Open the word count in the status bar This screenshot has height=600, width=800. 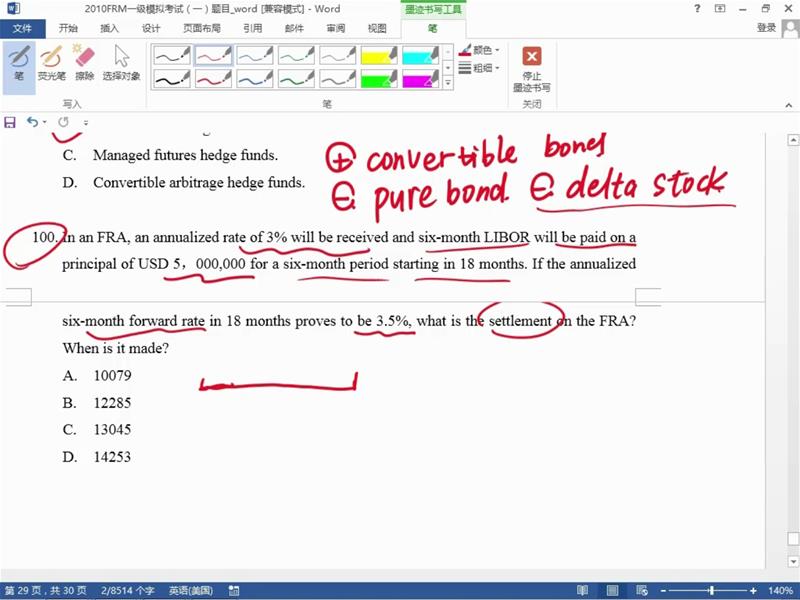[x=128, y=591]
